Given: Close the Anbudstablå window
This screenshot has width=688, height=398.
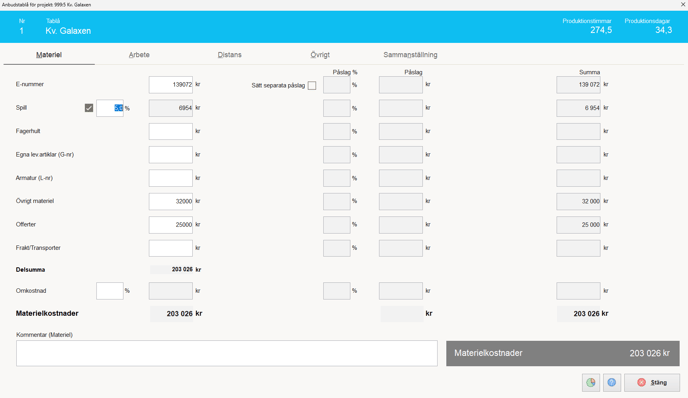Looking at the screenshot, I should pyautogui.click(x=683, y=4).
